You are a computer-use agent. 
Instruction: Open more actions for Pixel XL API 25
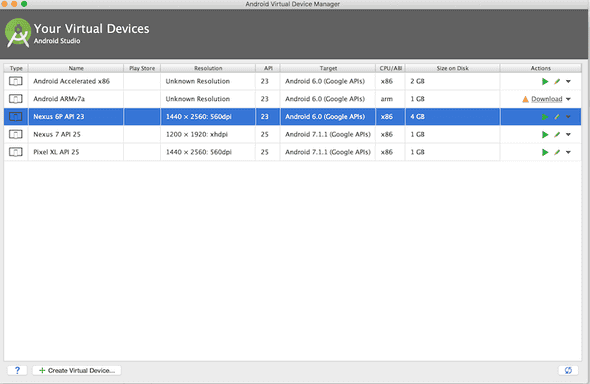[568, 152]
